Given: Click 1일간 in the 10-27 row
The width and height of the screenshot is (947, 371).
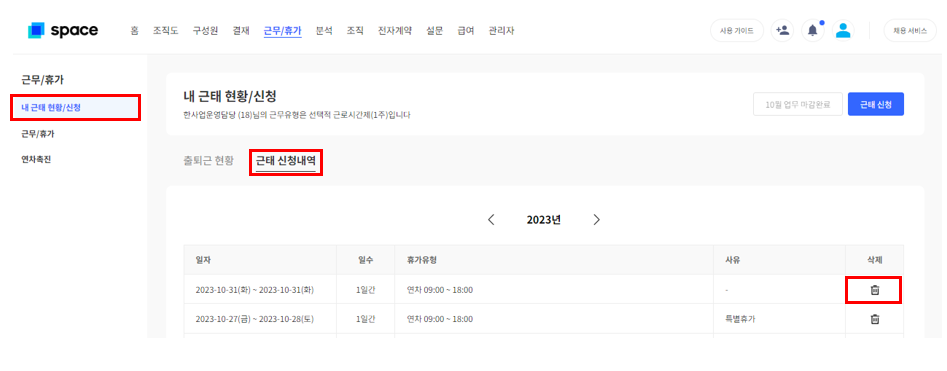Looking at the screenshot, I should pos(365,319).
